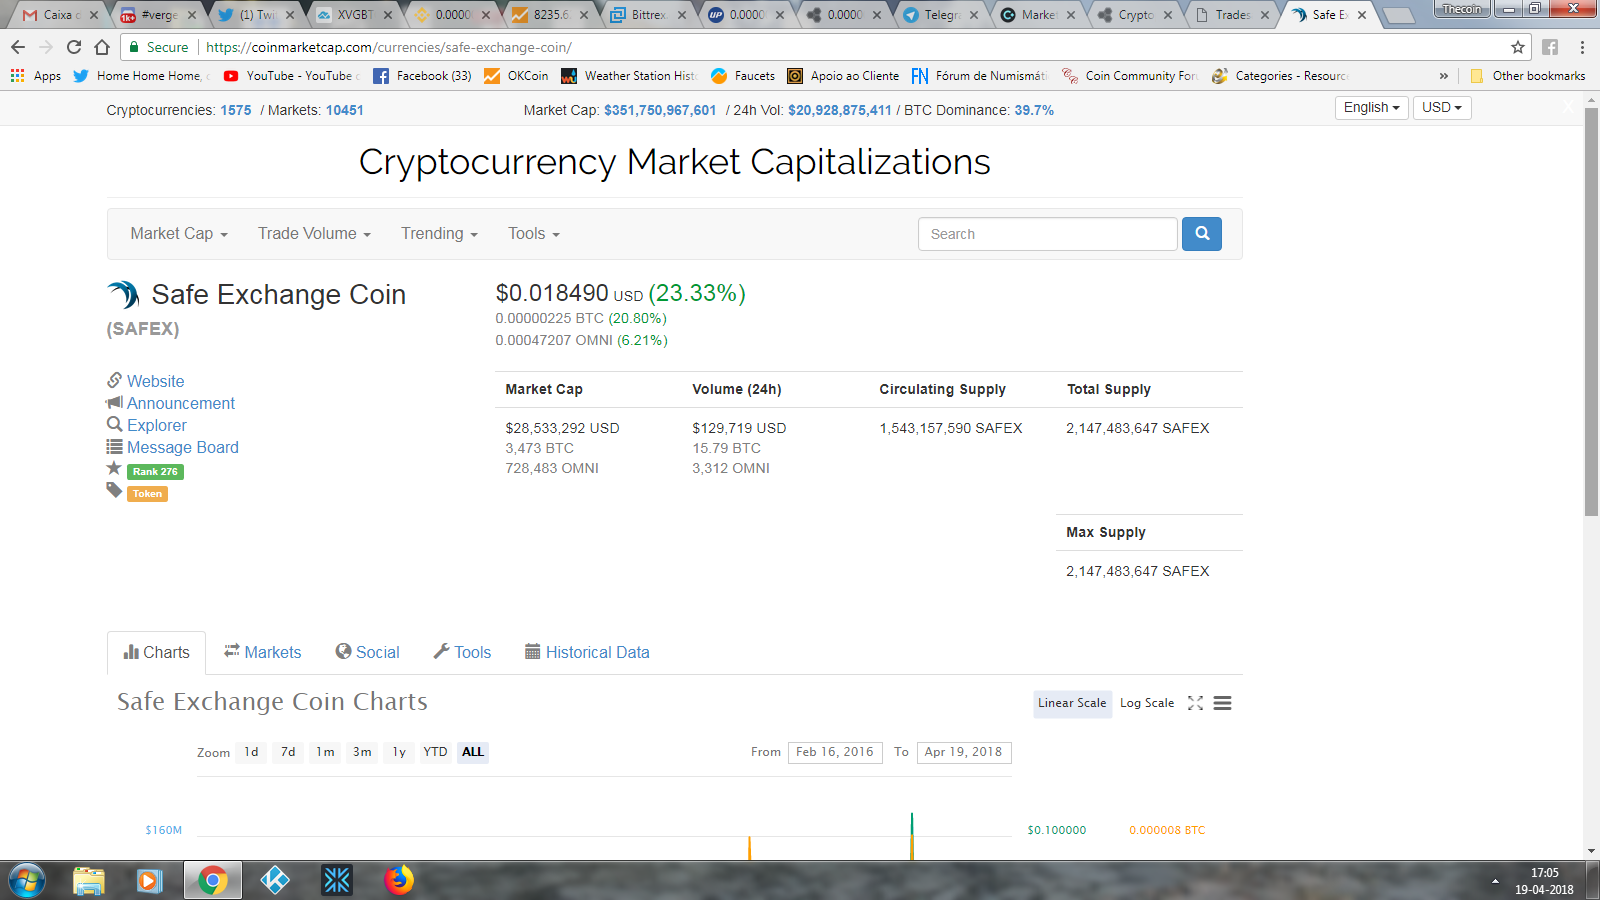Select the Markets tab
Viewport: 1600px width, 900px height.
(x=262, y=653)
